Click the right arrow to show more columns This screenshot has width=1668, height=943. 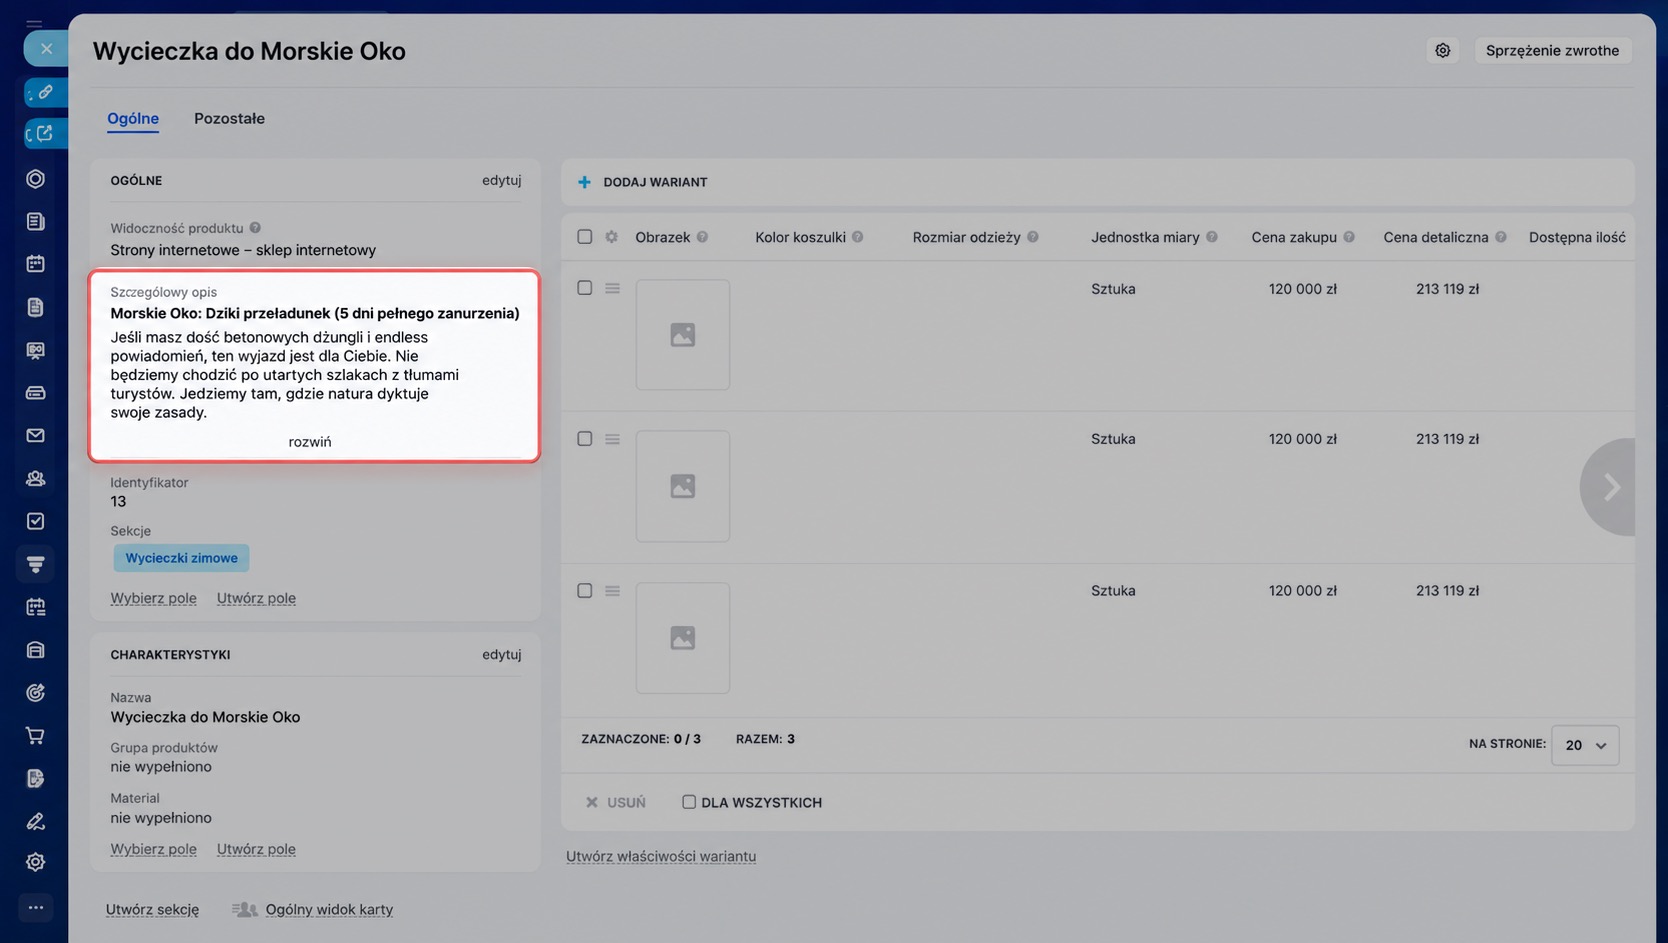point(1609,487)
